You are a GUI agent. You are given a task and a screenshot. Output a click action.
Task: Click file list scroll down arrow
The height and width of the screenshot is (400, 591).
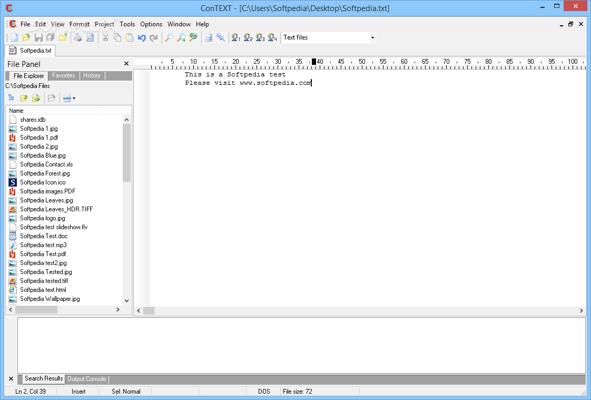point(127,300)
